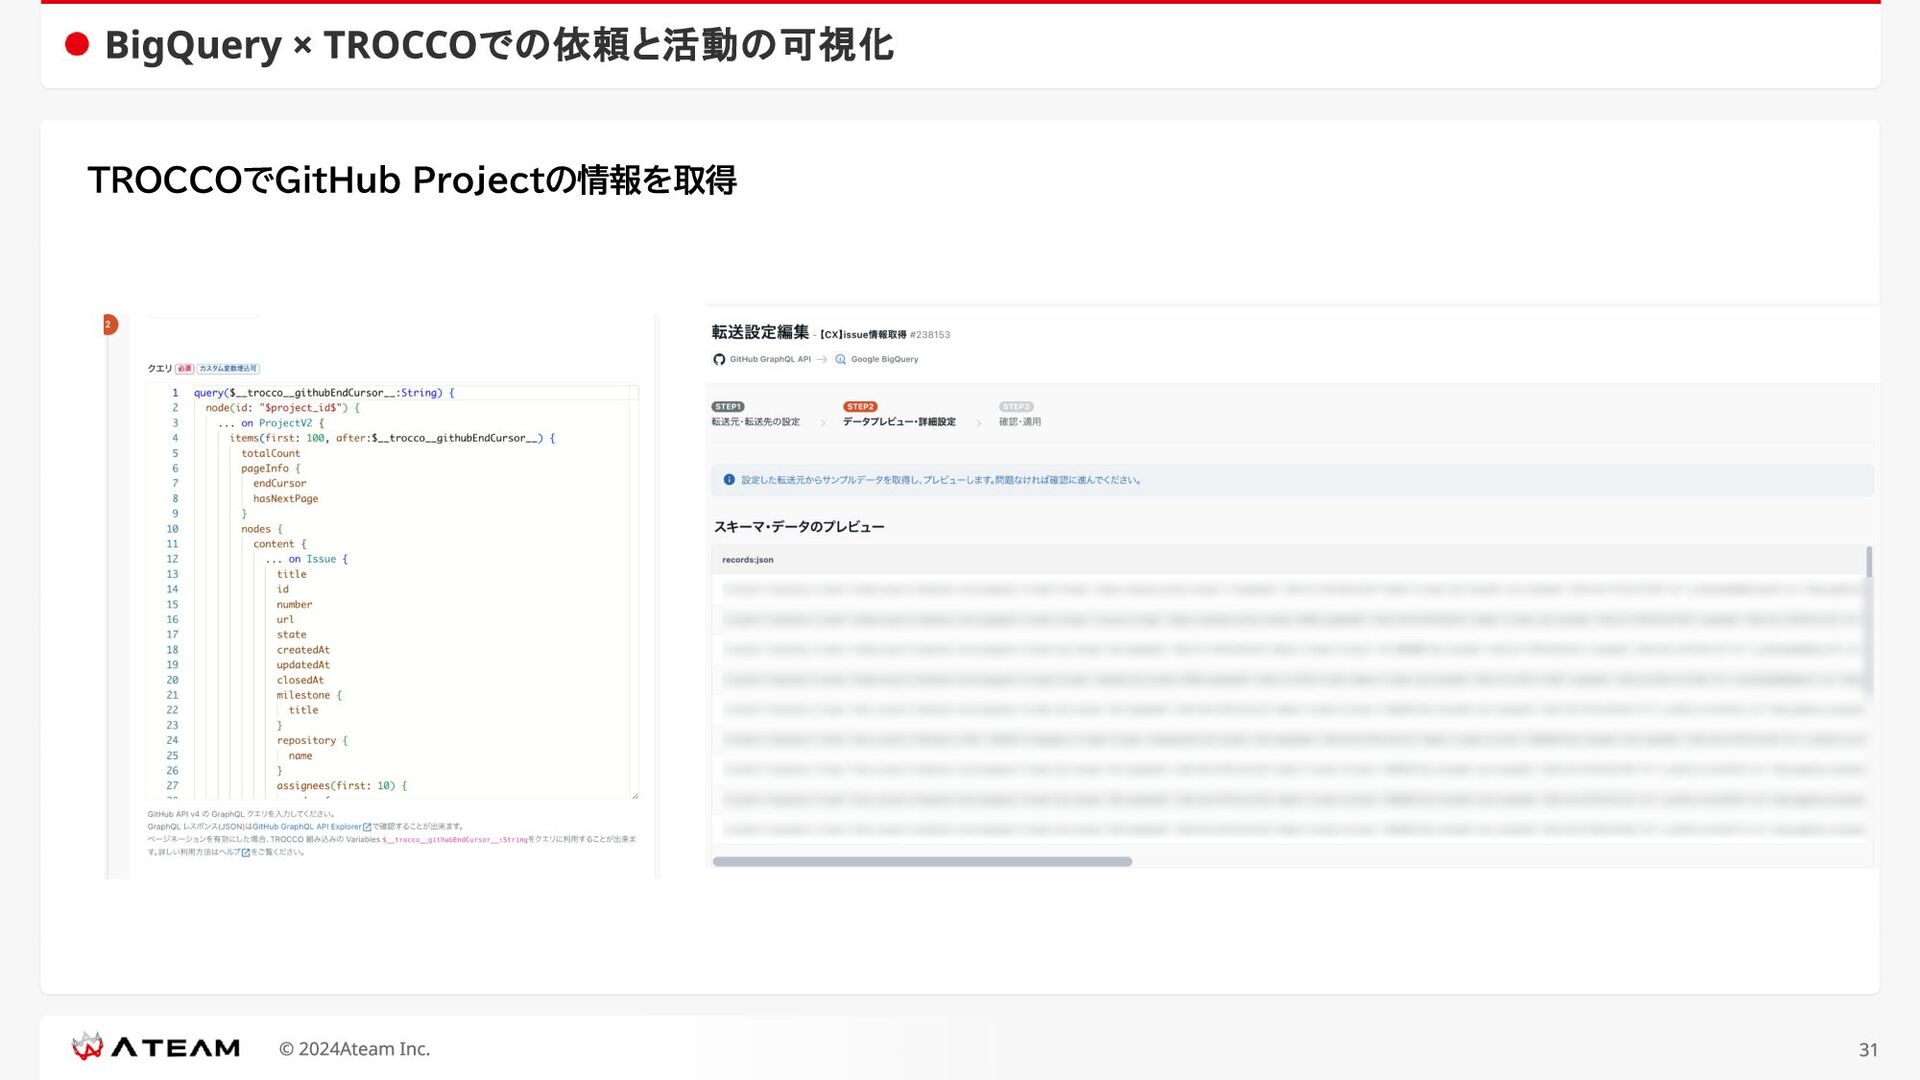Click the records:json column header
This screenshot has height=1080, width=1920.
coord(748,560)
